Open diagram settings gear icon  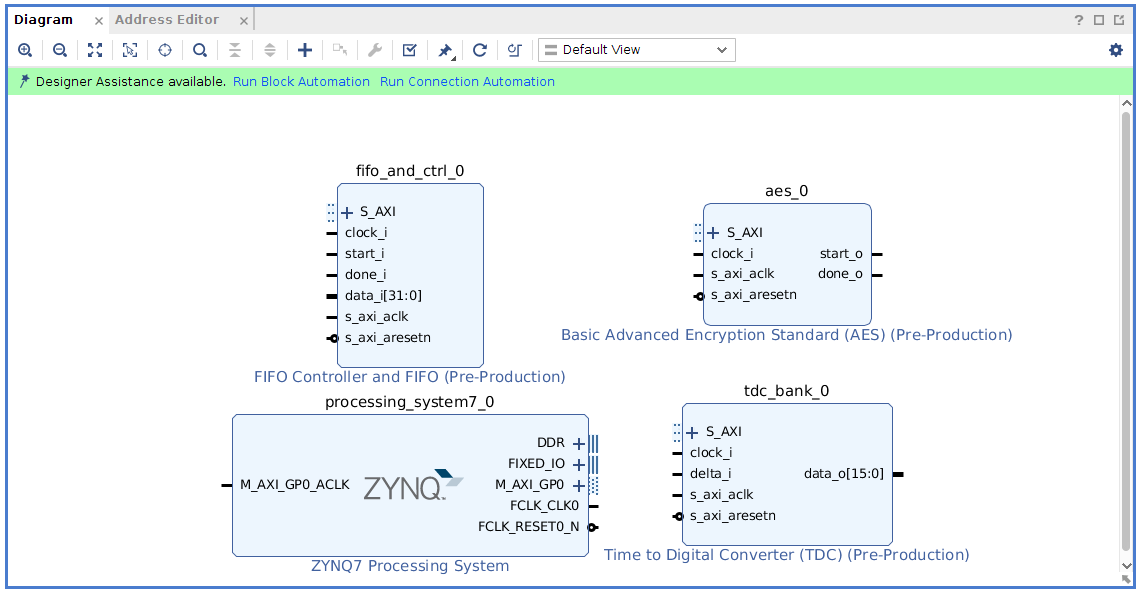click(1116, 50)
